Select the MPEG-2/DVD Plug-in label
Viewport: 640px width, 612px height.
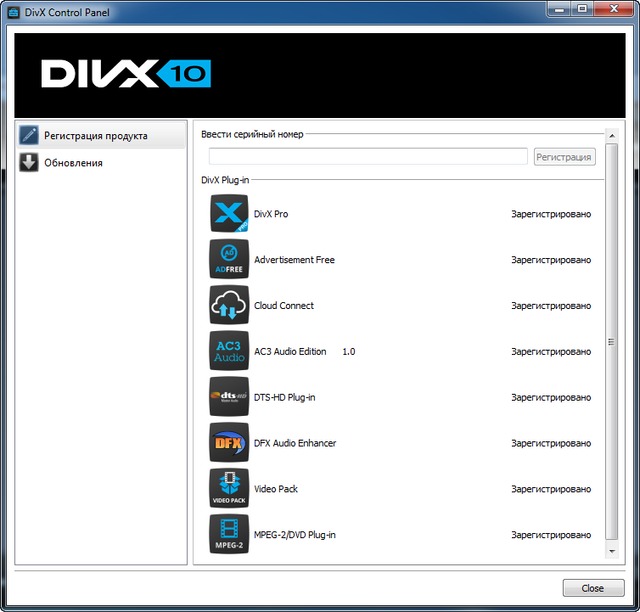click(295, 534)
